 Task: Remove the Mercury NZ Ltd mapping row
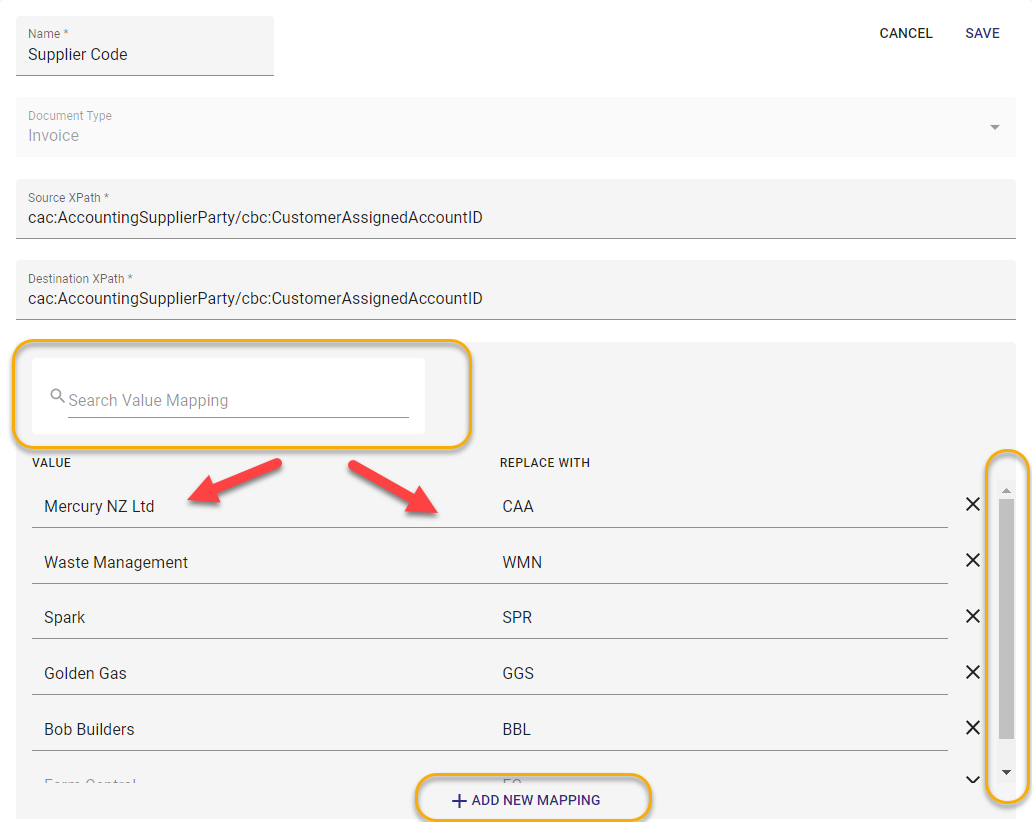[972, 505]
